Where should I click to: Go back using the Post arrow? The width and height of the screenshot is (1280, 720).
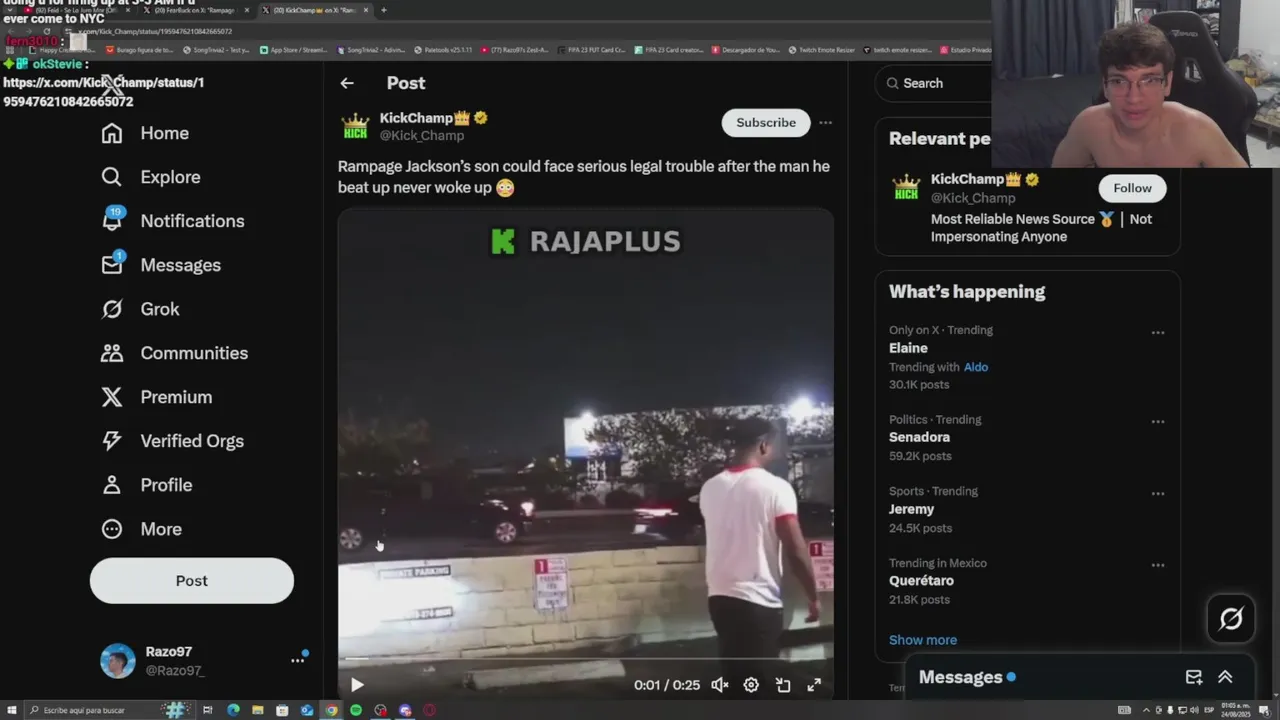coord(346,83)
